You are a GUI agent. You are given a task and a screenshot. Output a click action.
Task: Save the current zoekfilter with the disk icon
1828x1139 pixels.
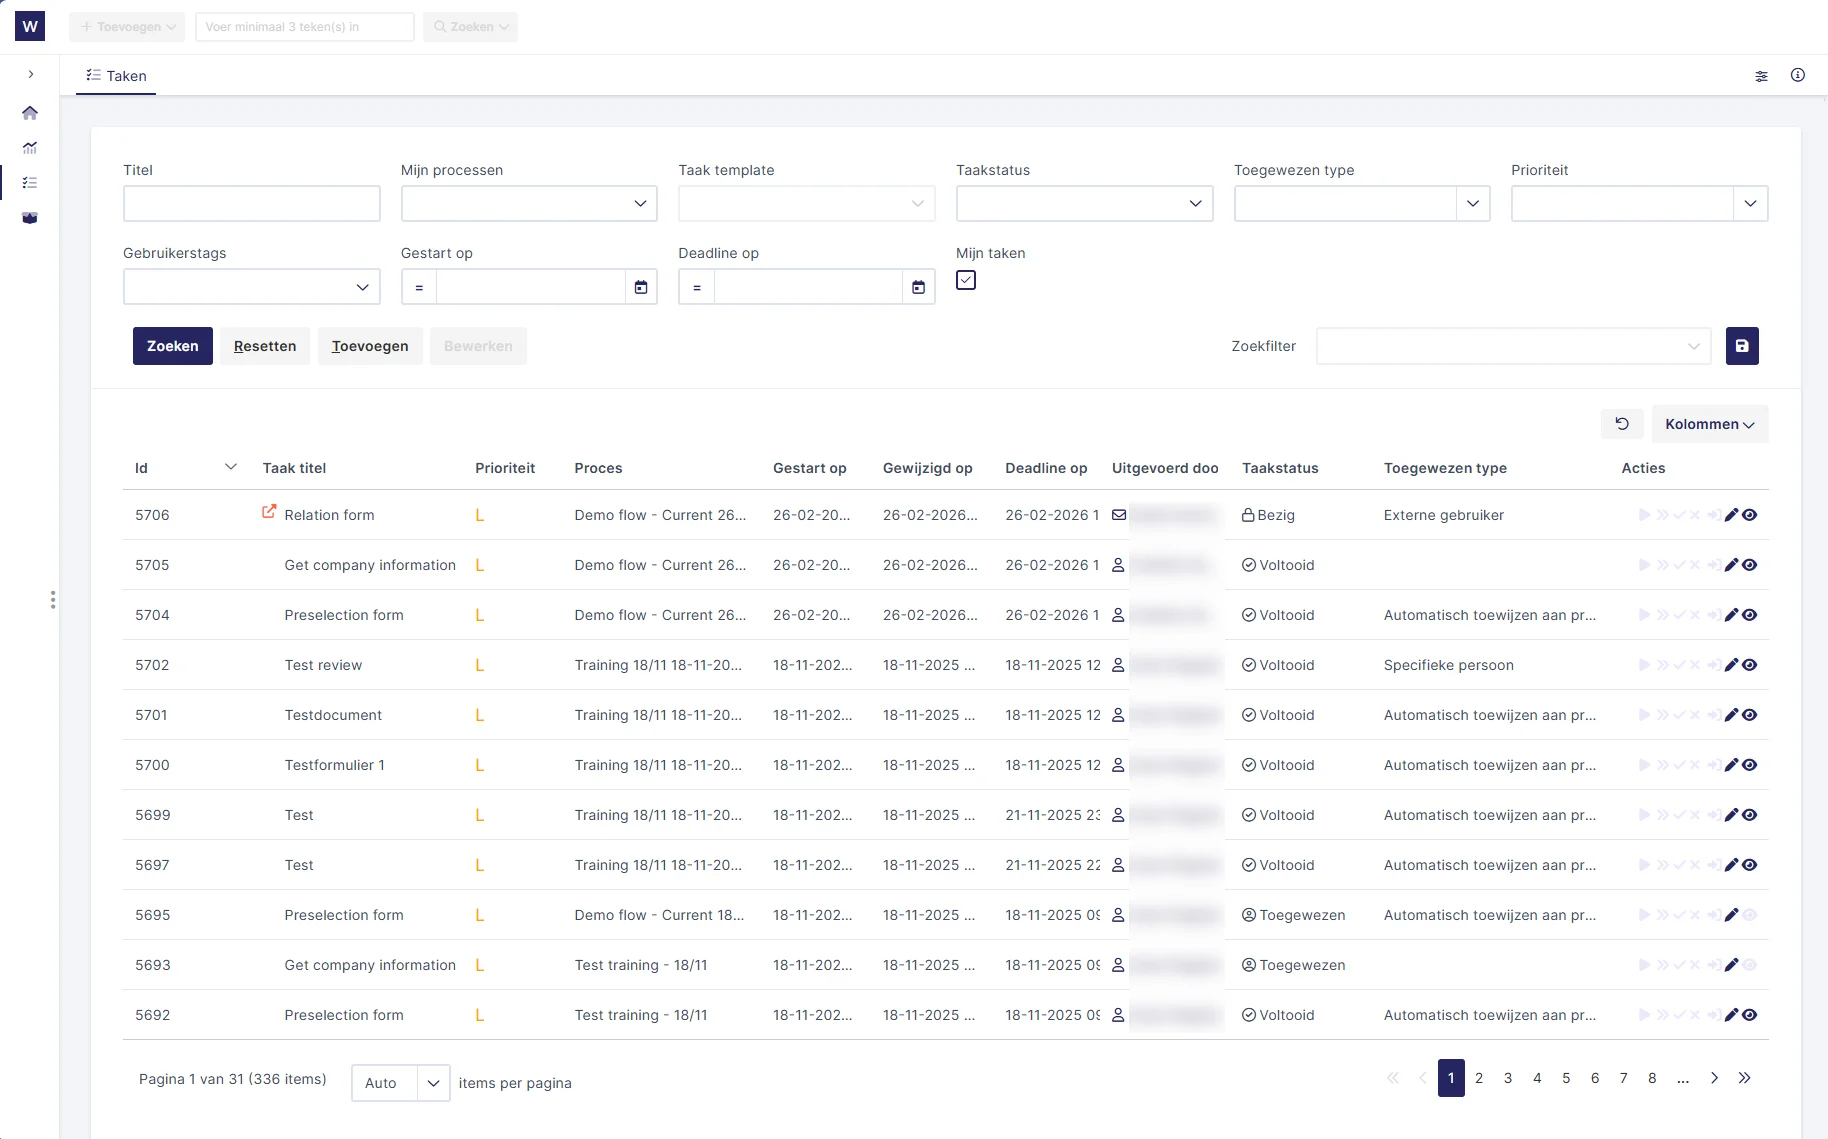[1742, 346]
